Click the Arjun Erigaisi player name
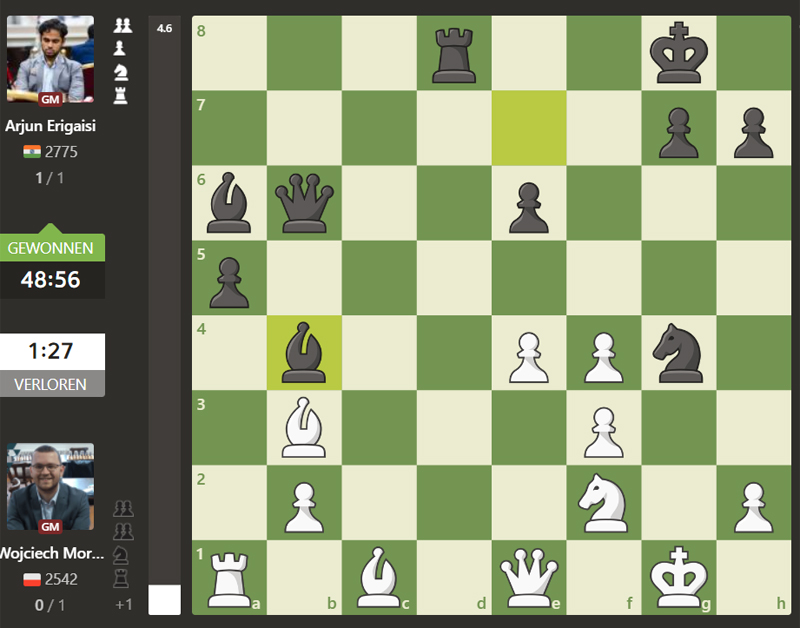800x628 pixels. [50, 126]
